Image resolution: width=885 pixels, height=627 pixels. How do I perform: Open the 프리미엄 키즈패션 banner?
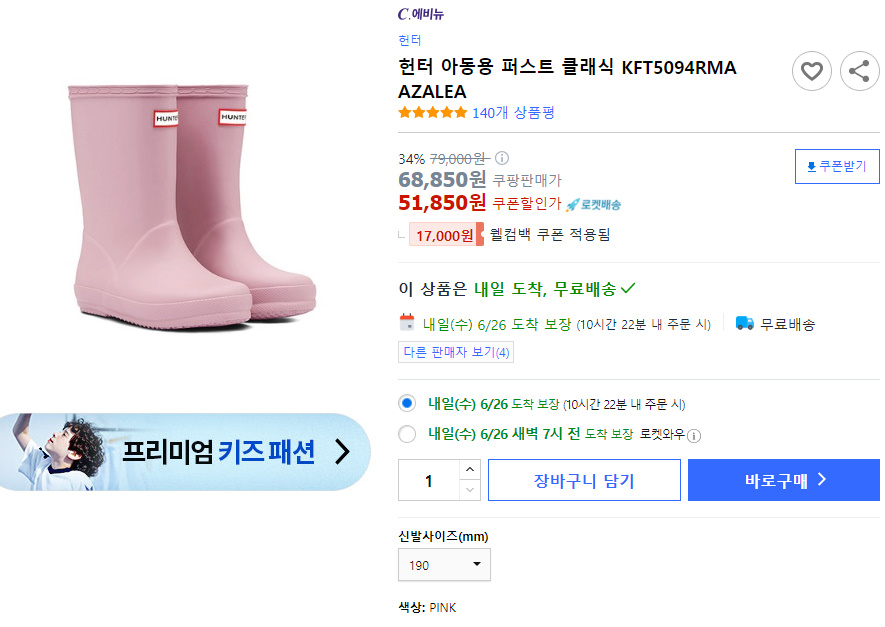pyautogui.click(x=185, y=451)
